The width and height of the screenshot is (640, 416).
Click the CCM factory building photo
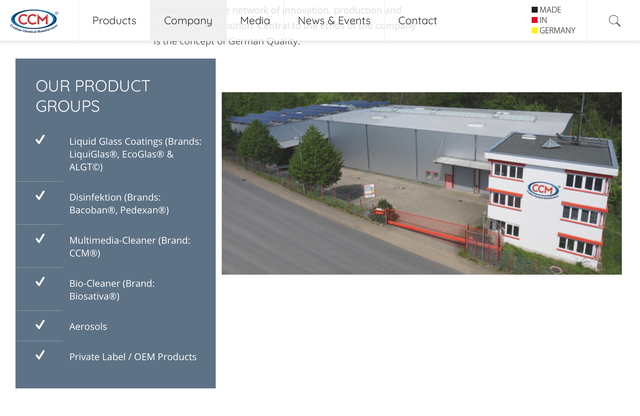(x=422, y=183)
